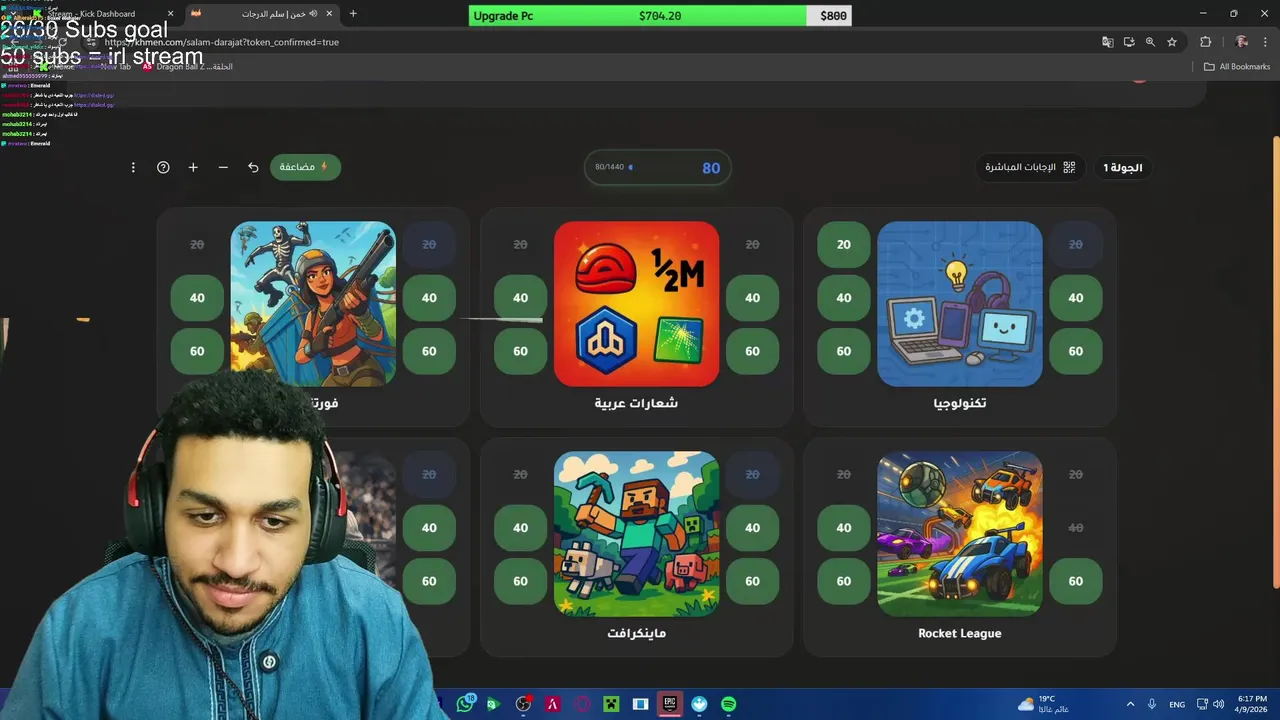Pick right 40-point question of Fortnite card
The image size is (1280, 720).
[x=429, y=298]
